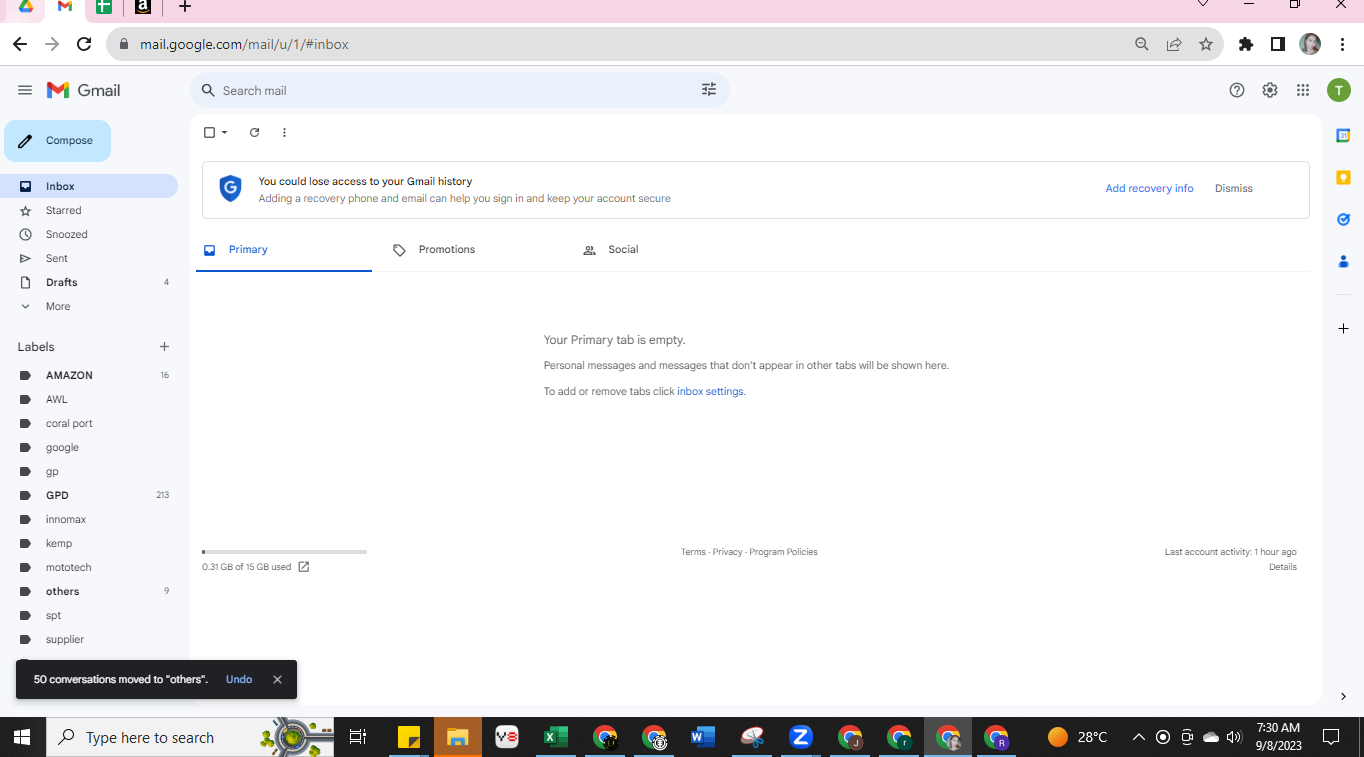Open the Snoozed folder
Image resolution: width=1364 pixels, height=757 pixels.
pos(89,234)
